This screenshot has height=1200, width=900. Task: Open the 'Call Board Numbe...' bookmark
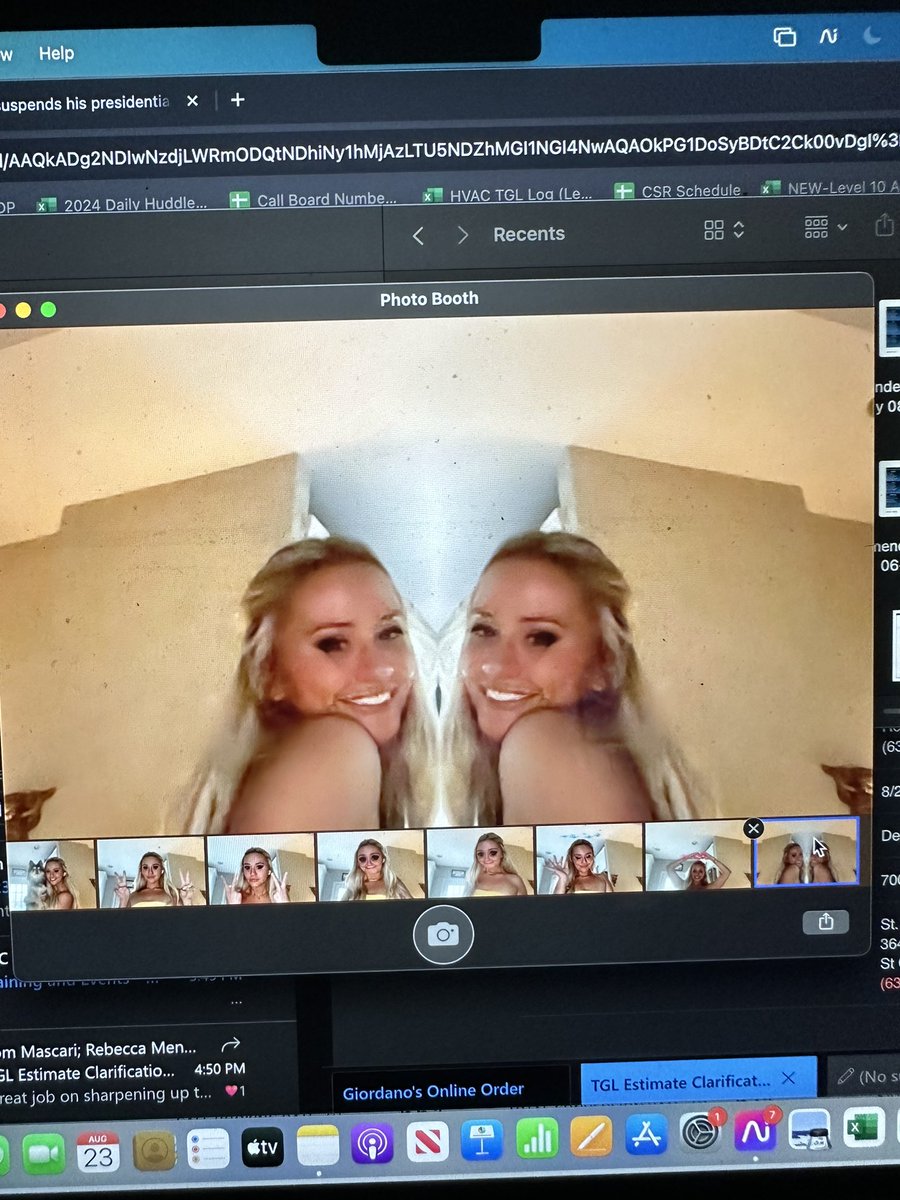click(x=313, y=200)
